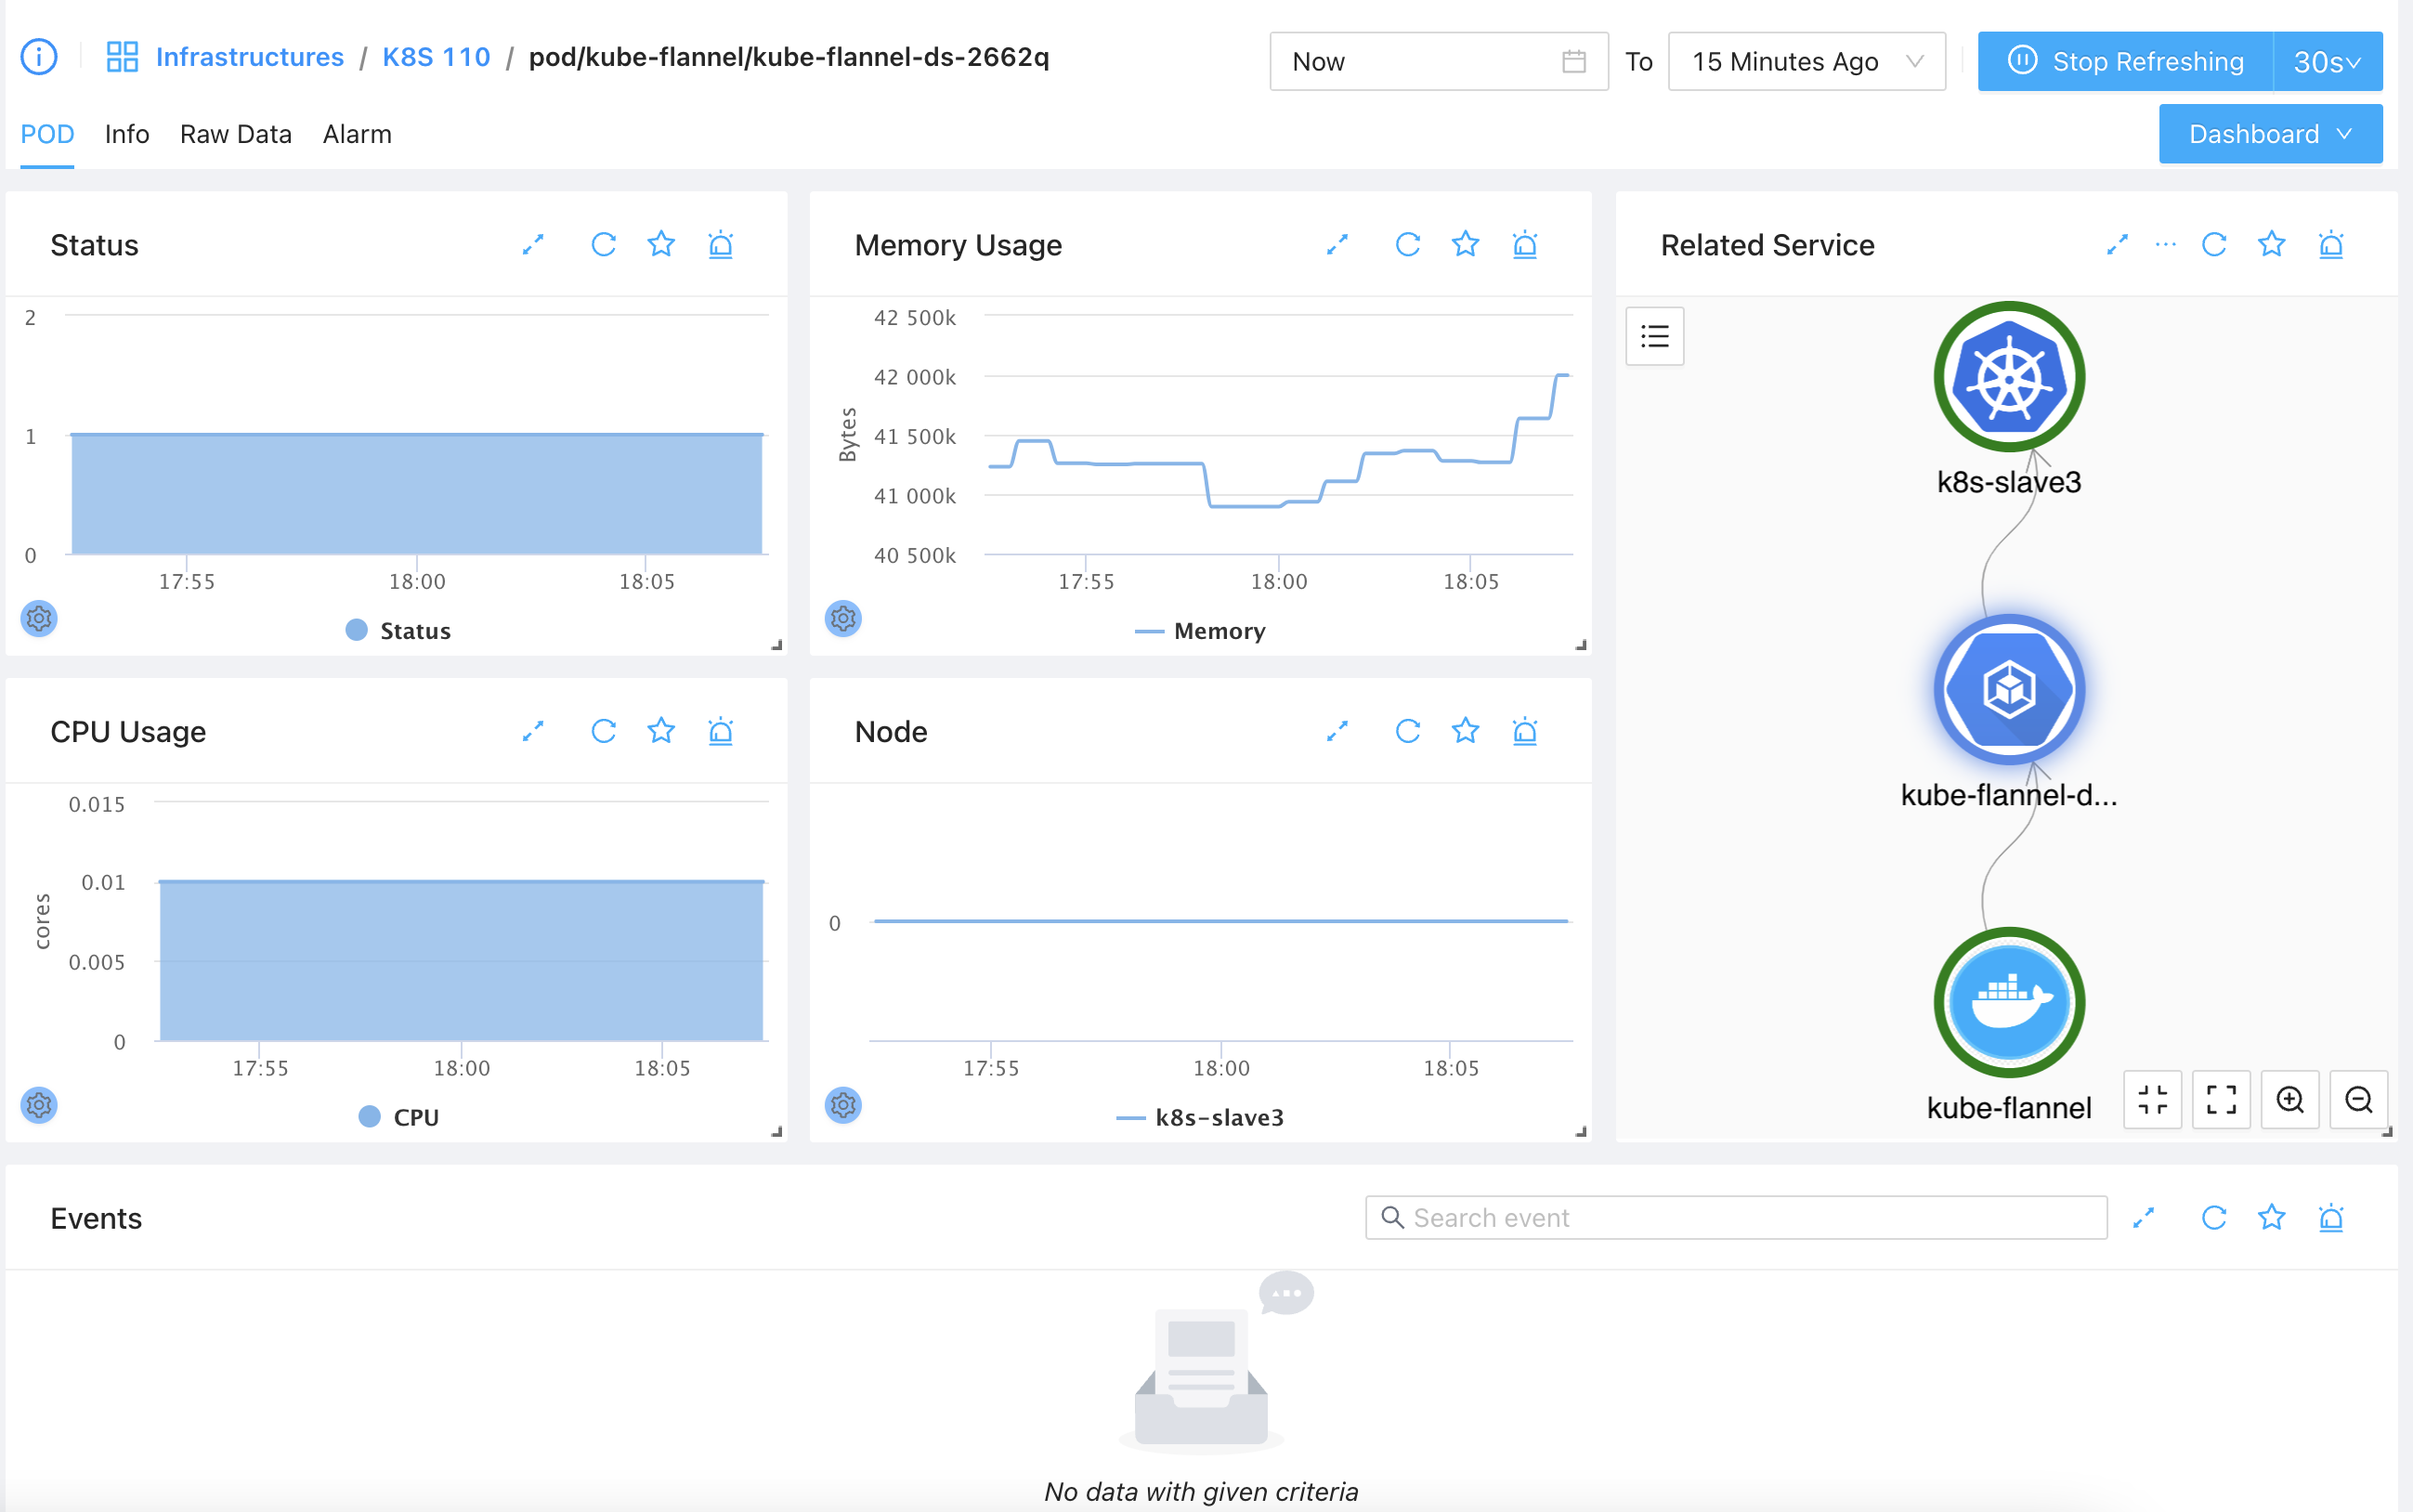The width and height of the screenshot is (2413, 1512).
Task: Open settings gear on Memory Usage panel
Action: click(843, 619)
